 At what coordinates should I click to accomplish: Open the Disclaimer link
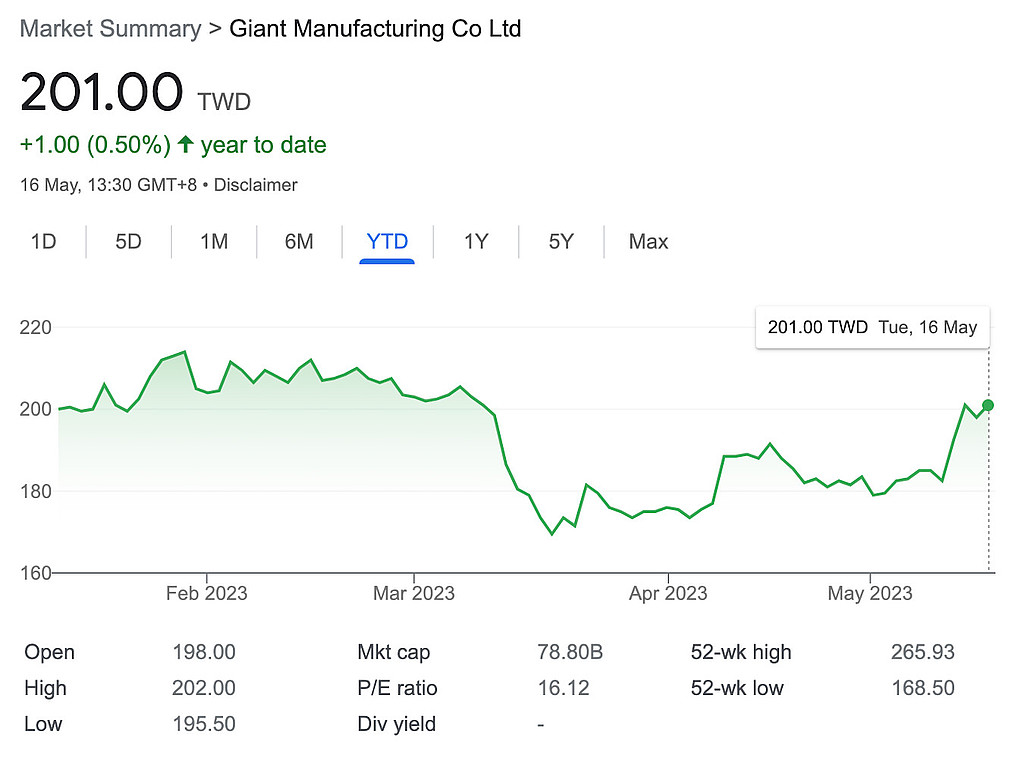[x=256, y=185]
